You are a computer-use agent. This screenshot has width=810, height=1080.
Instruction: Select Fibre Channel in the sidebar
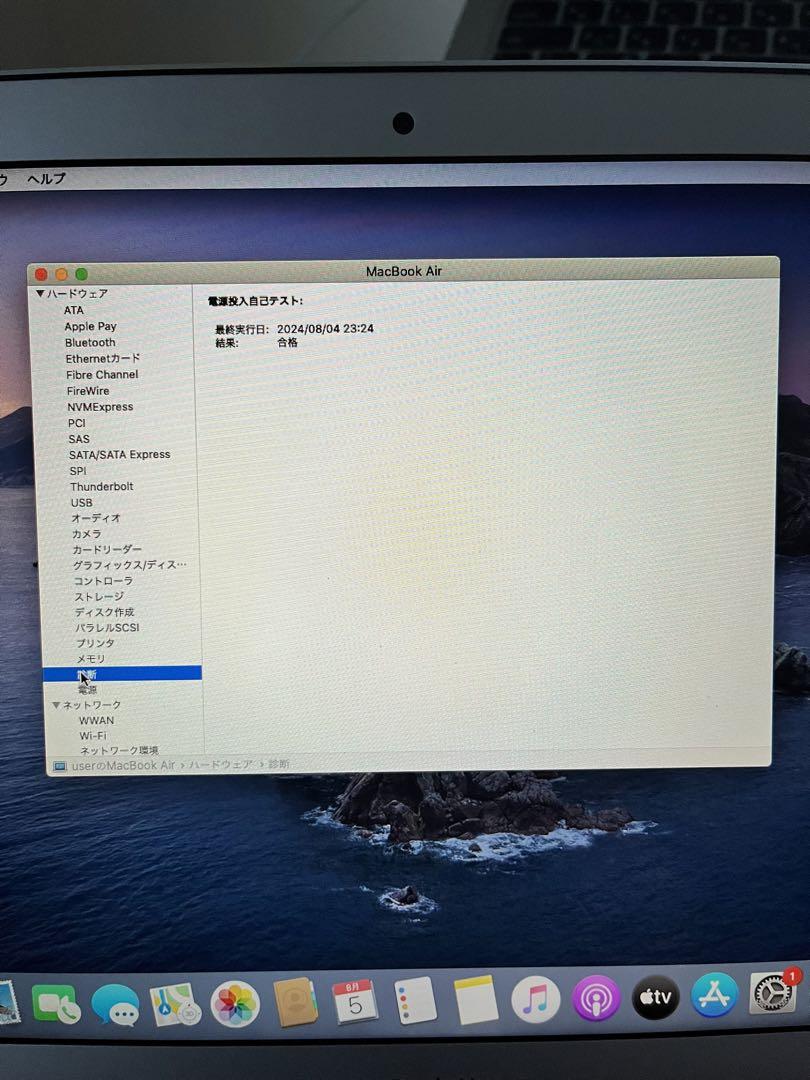tap(102, 374)
